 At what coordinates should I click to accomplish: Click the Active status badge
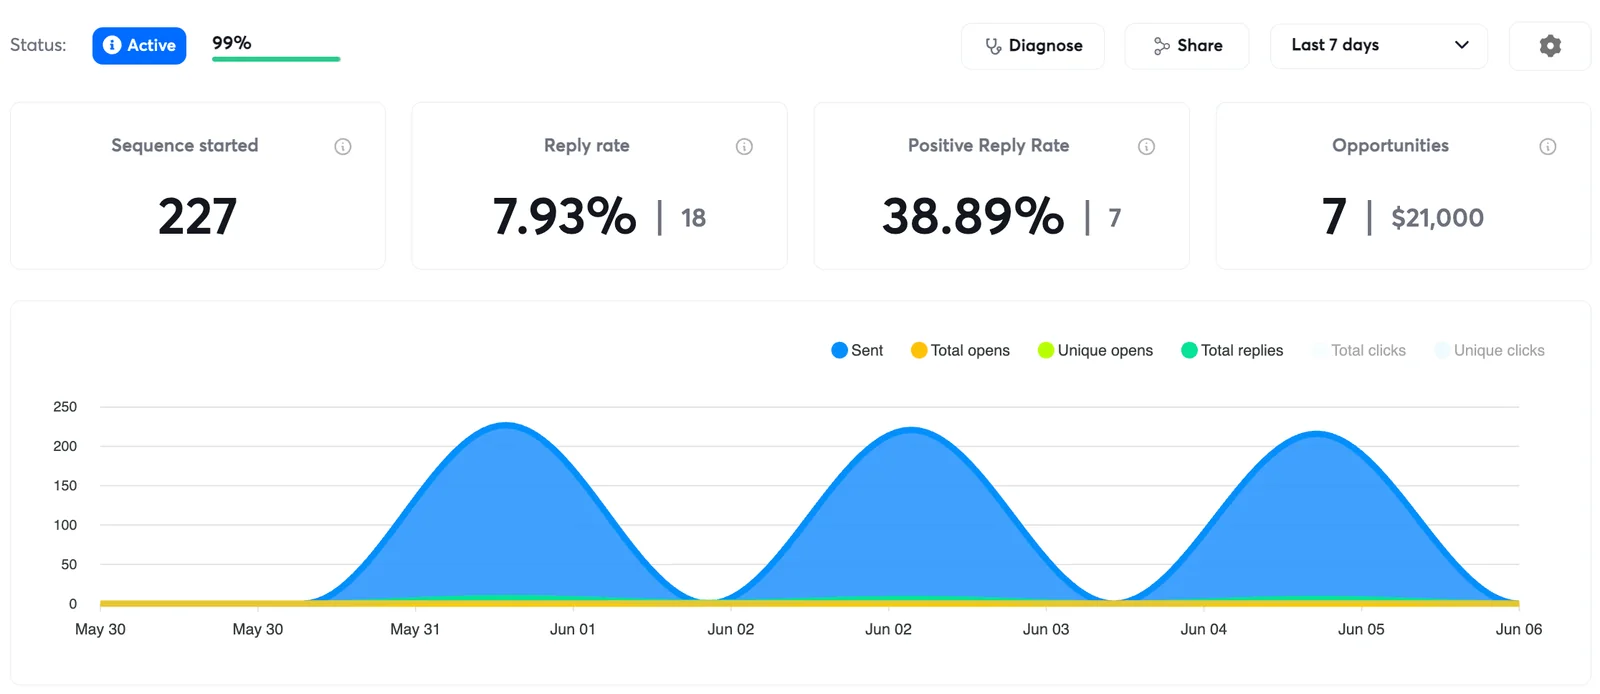click(139, 45)
